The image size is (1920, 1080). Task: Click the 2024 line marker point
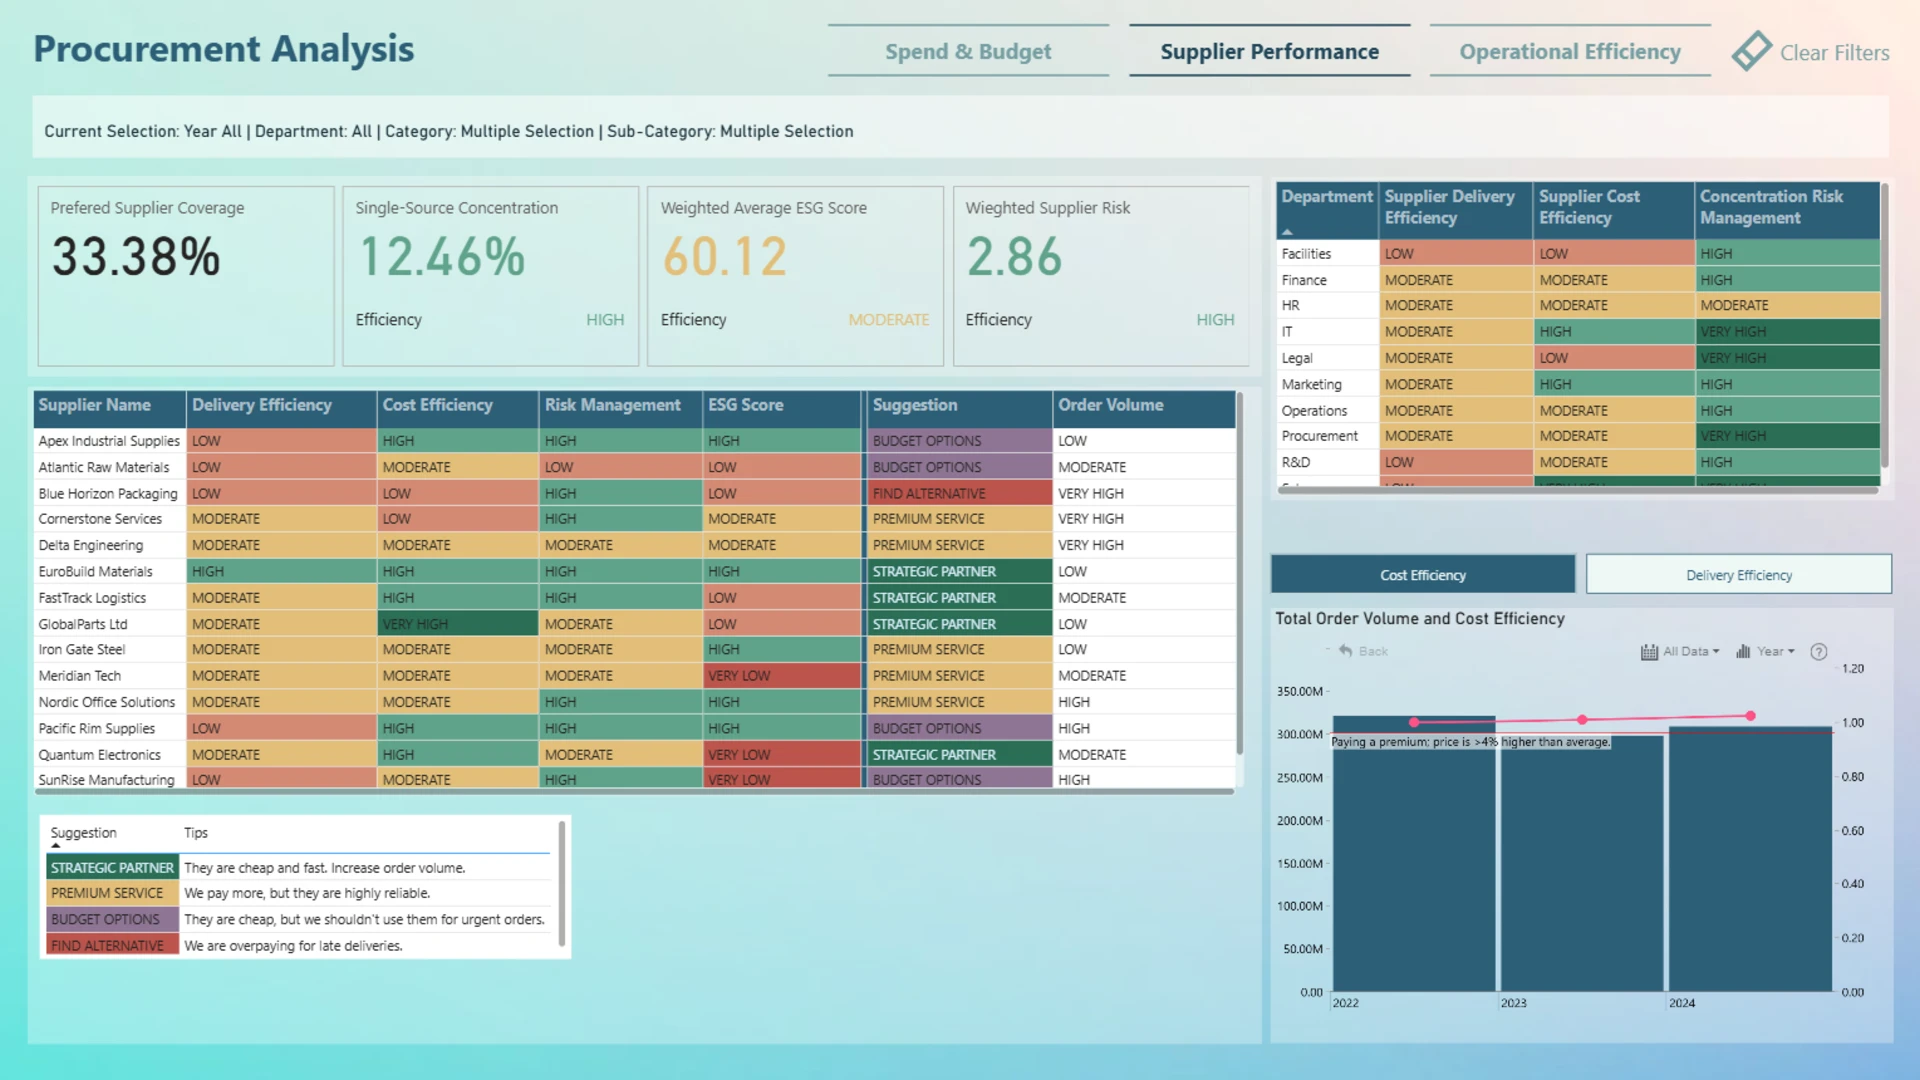coord(1750,716)
